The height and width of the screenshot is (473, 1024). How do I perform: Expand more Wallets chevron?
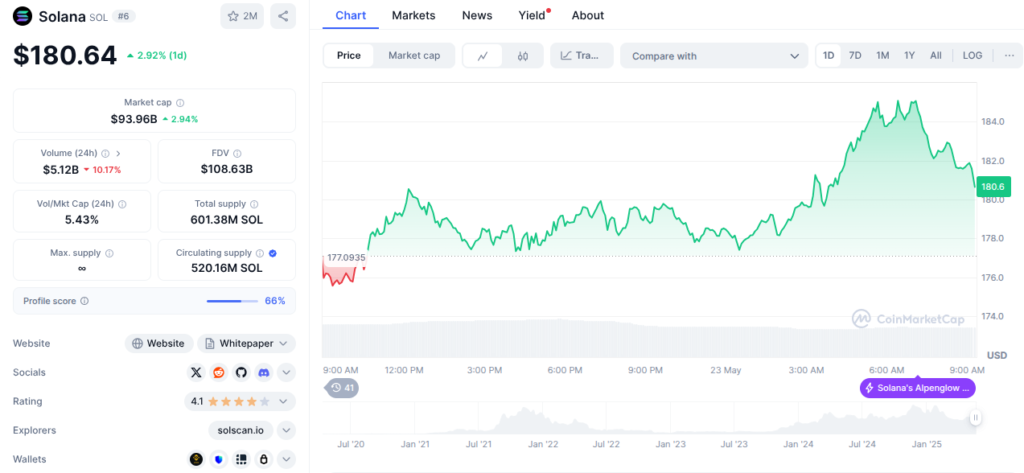[286, 459]
